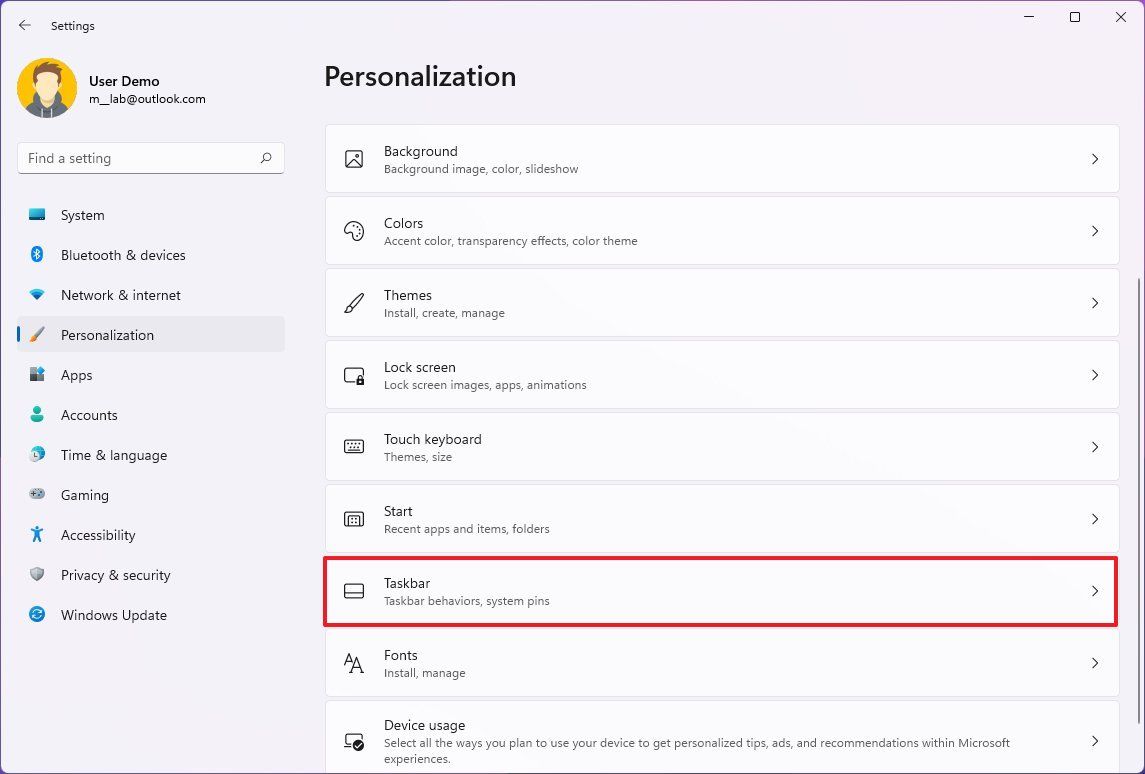Click the Find a setting search box
The width and height of the screenshot is (1145, 774).
click(x=140, y=158)
